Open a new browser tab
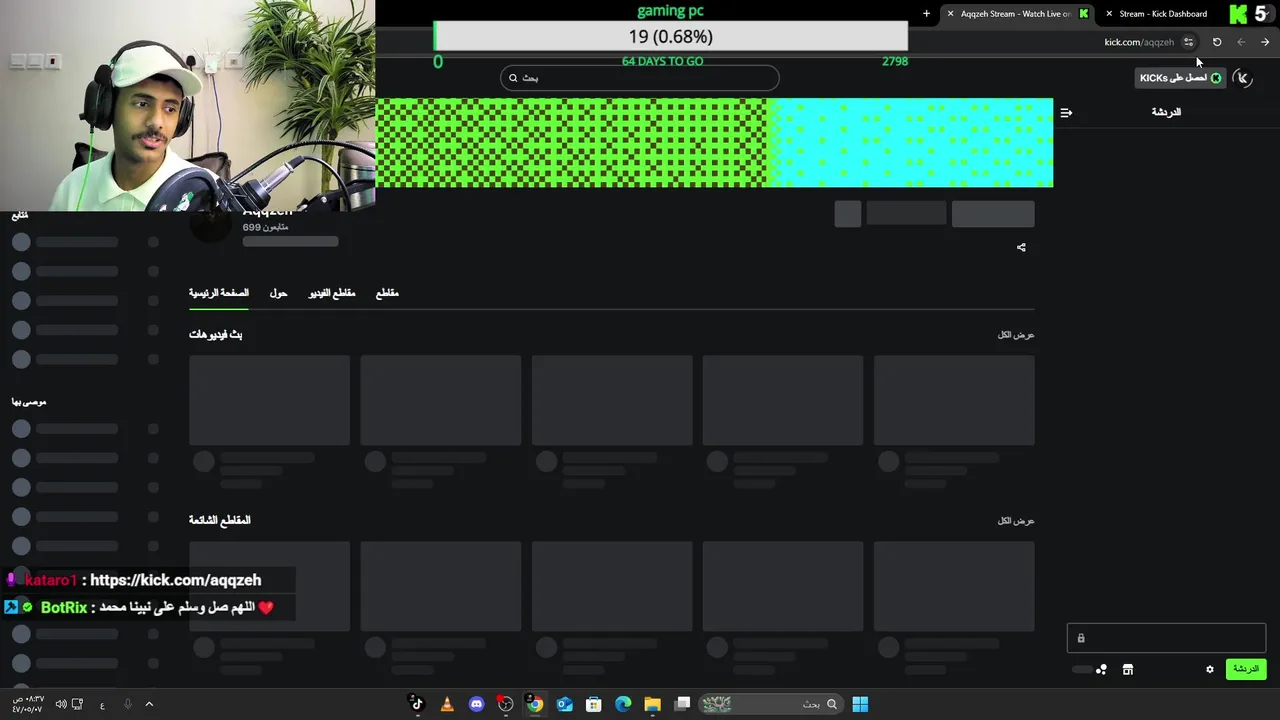1280x720 pixels. point(926,14)
